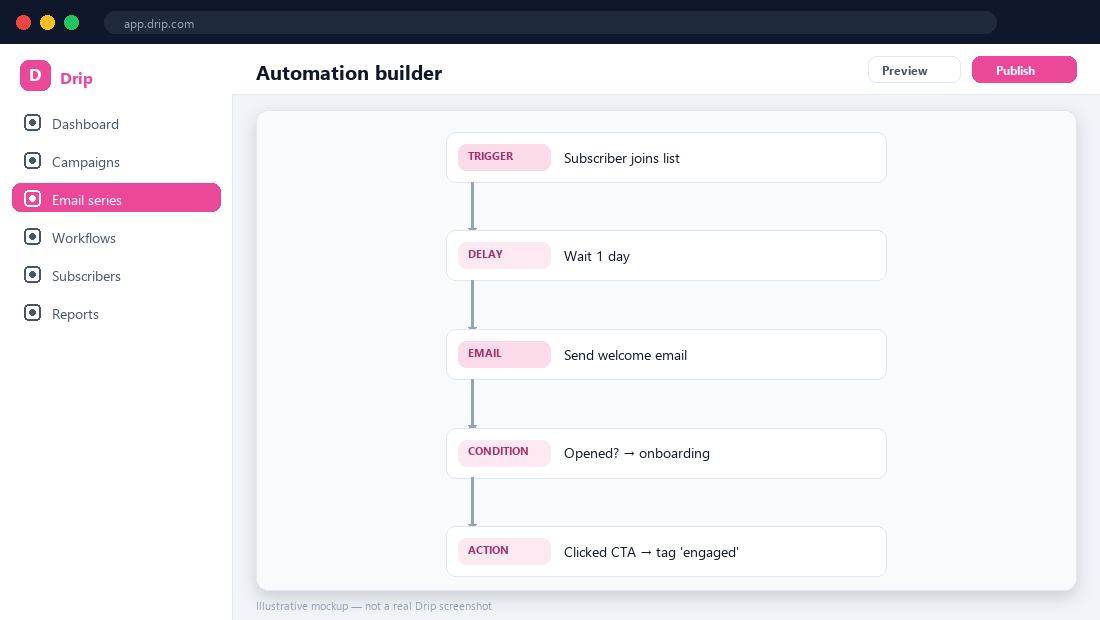Screen dimensions: 1100x620
Task: Open 'Opened? → onboarding' step
Action: pos(666,454)
